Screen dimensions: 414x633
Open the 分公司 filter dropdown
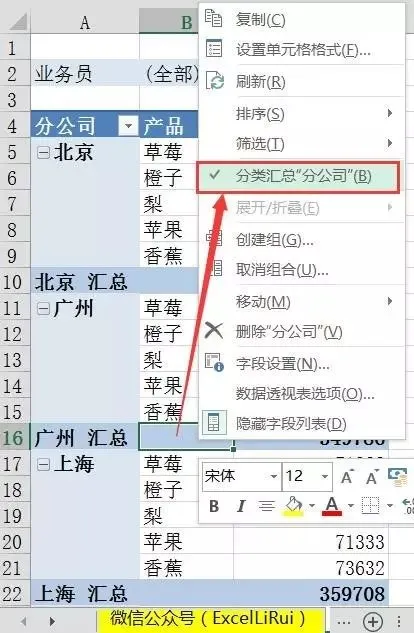pyautogui.click(x=128, y=126)
